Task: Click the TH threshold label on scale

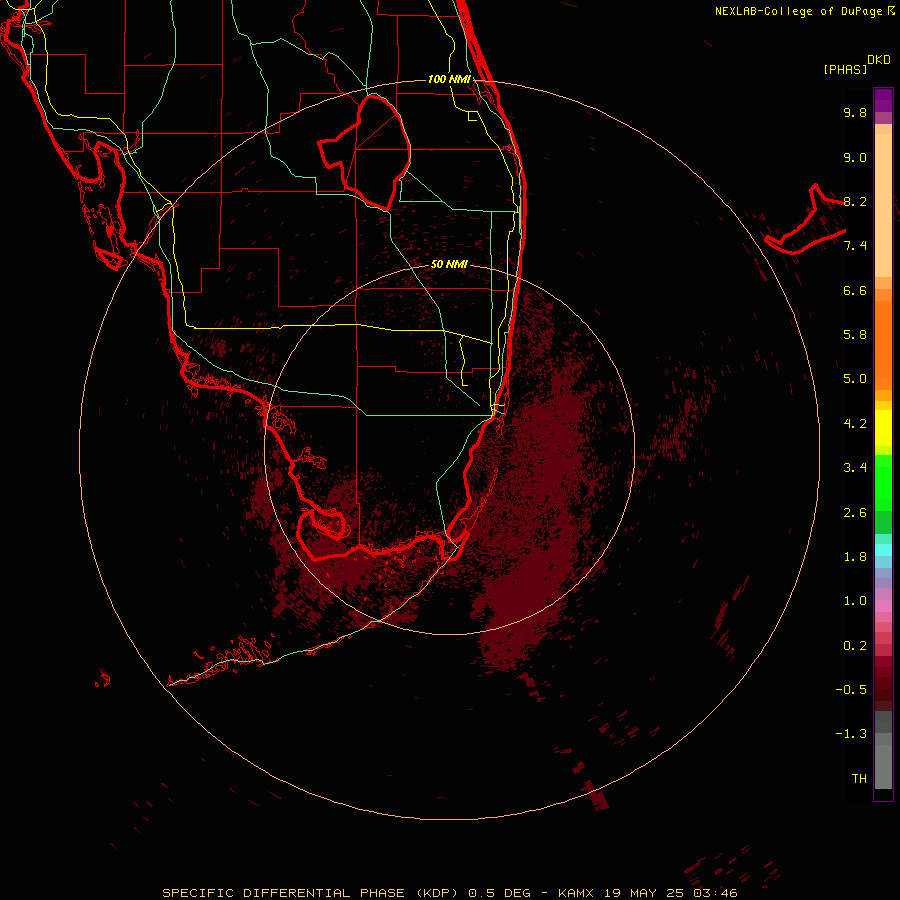Action: [859, 779]
